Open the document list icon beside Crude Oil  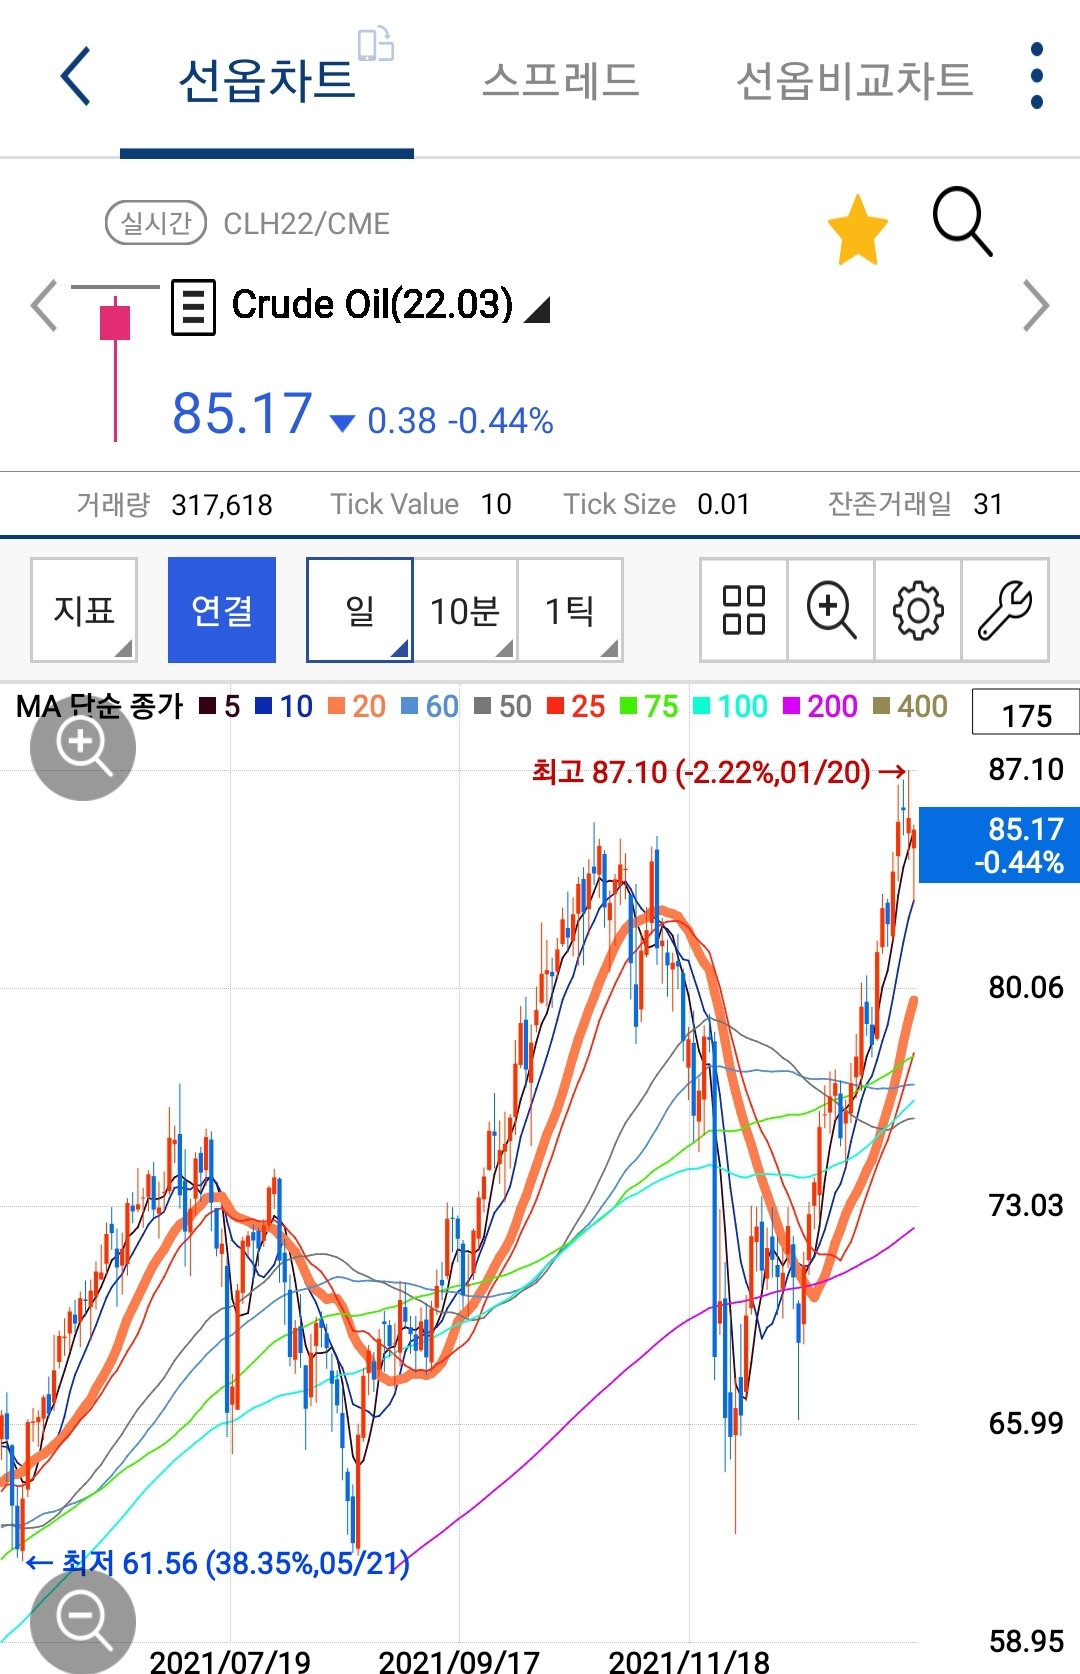pos(193,307)
